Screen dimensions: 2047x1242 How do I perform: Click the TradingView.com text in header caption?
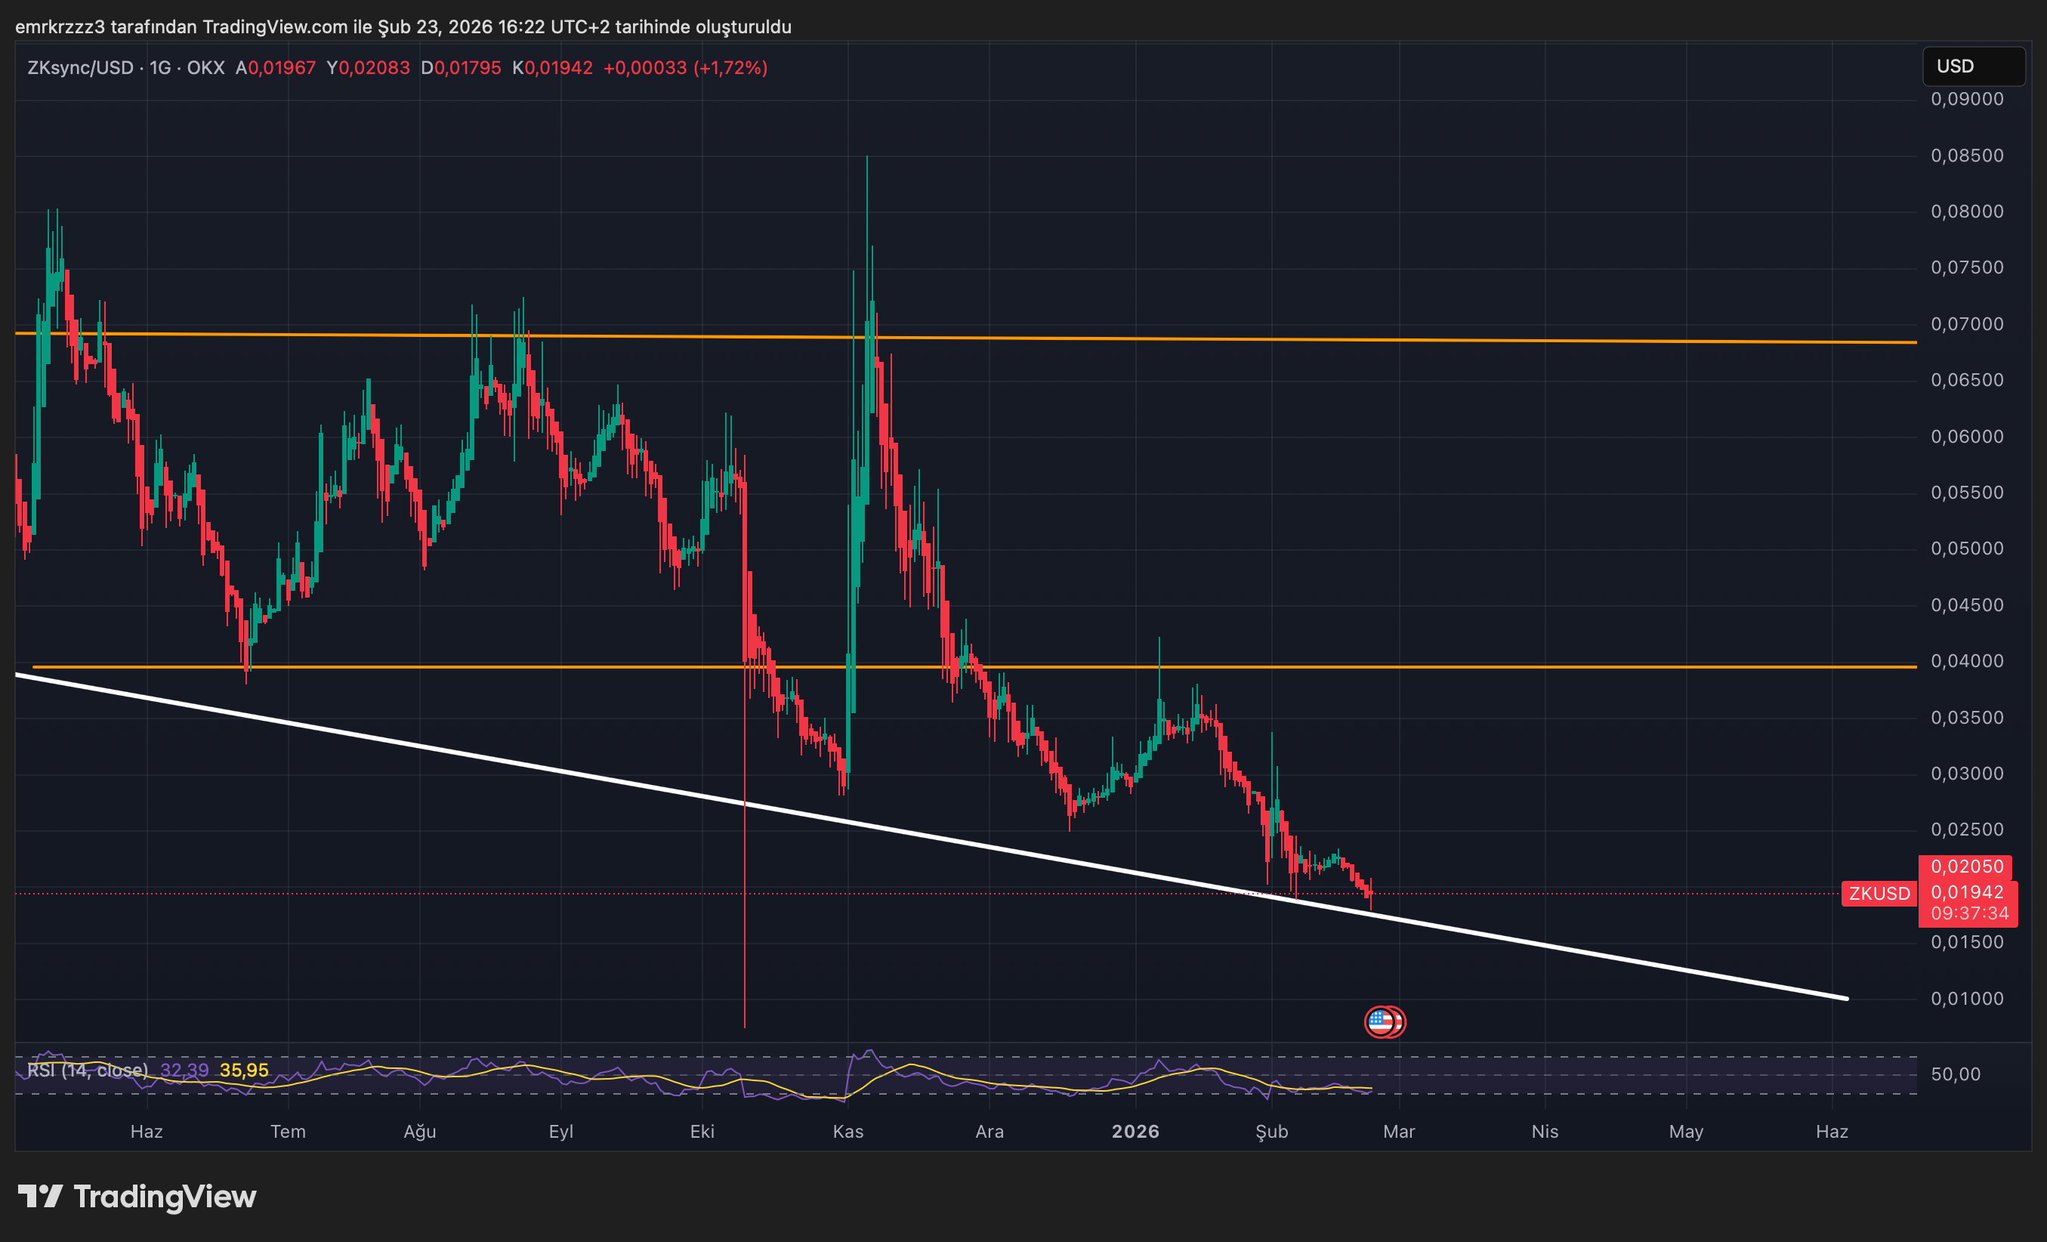277,27
